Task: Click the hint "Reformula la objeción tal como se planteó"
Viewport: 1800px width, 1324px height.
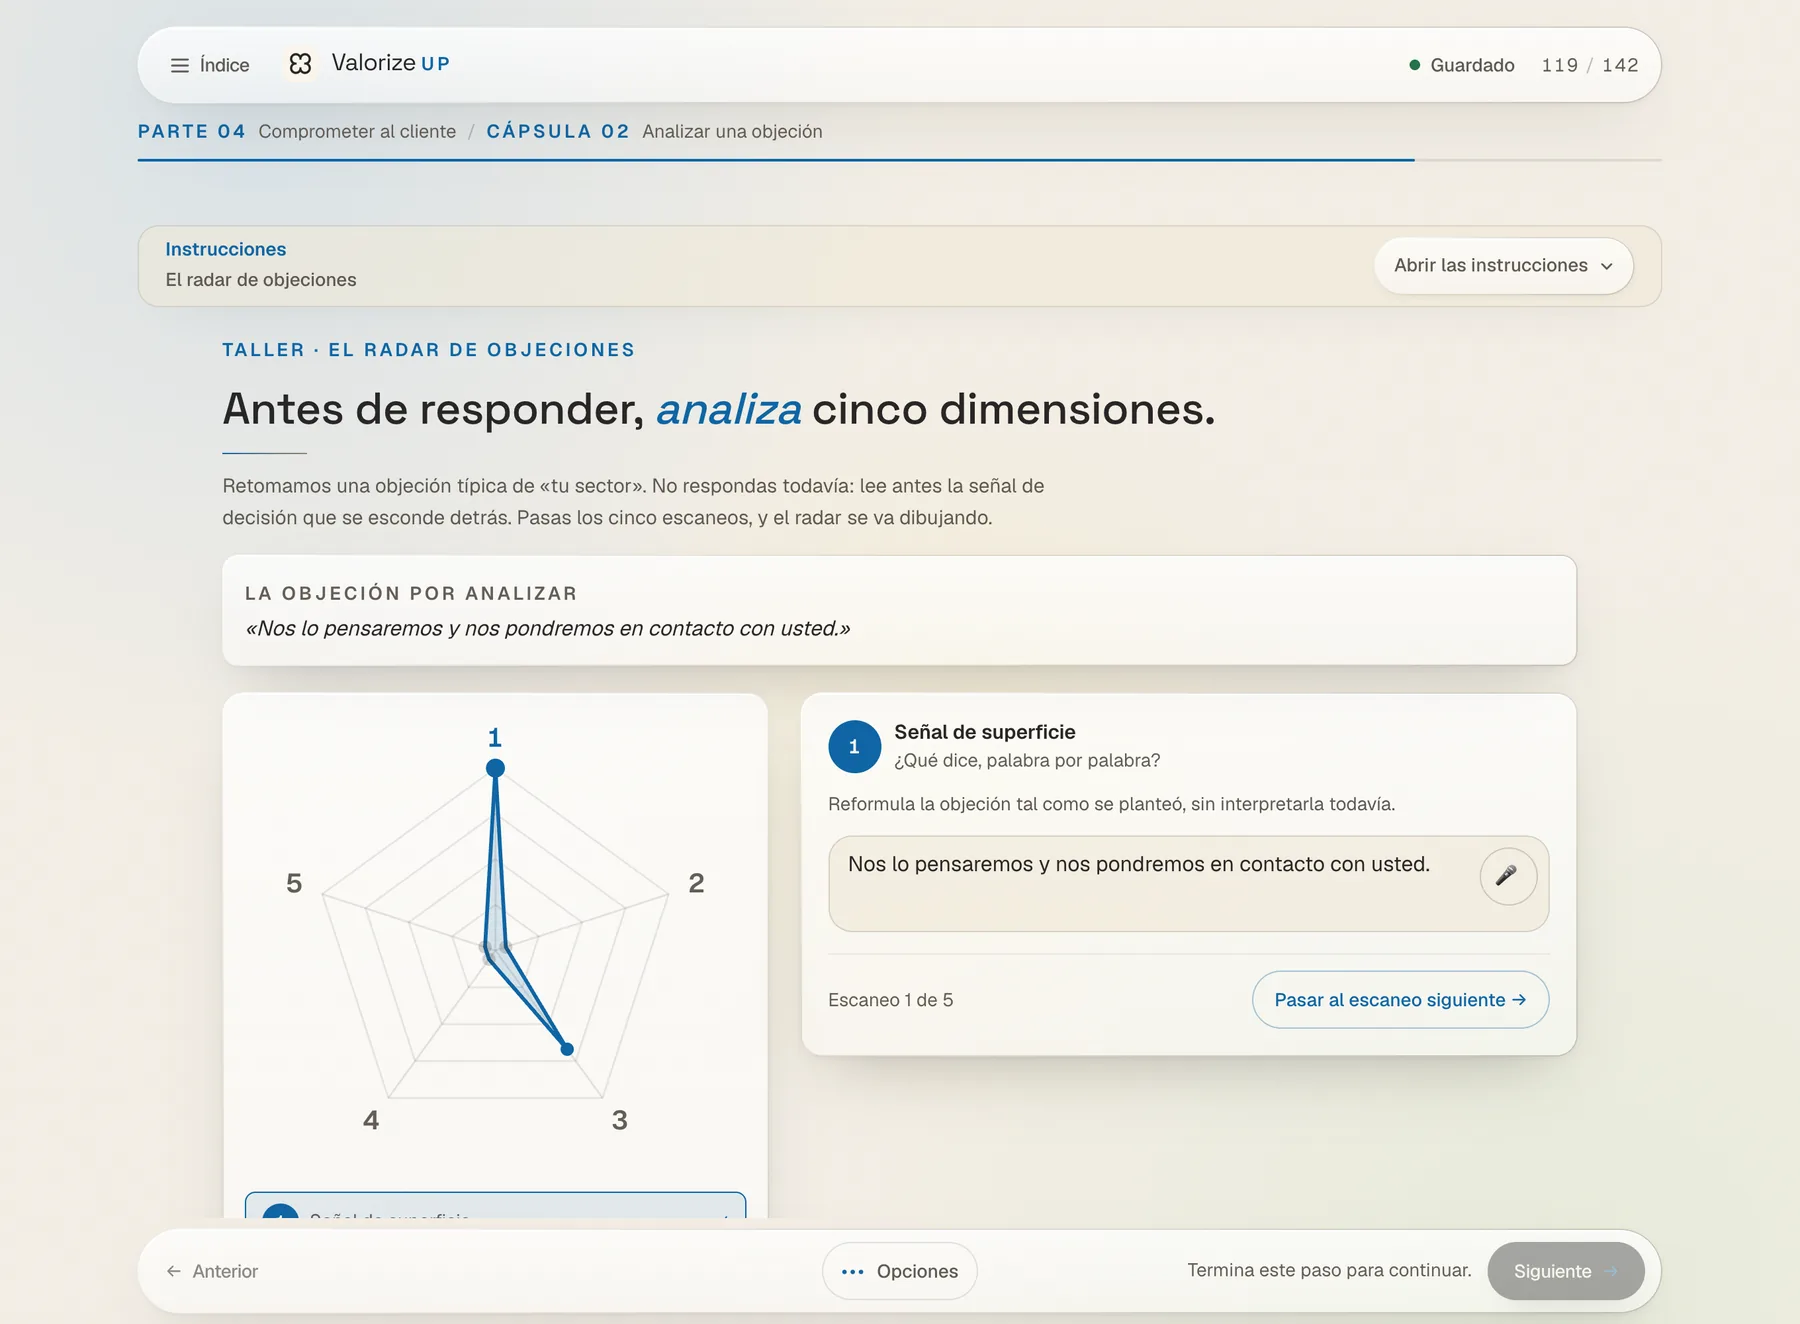Action: point(1111,804)
